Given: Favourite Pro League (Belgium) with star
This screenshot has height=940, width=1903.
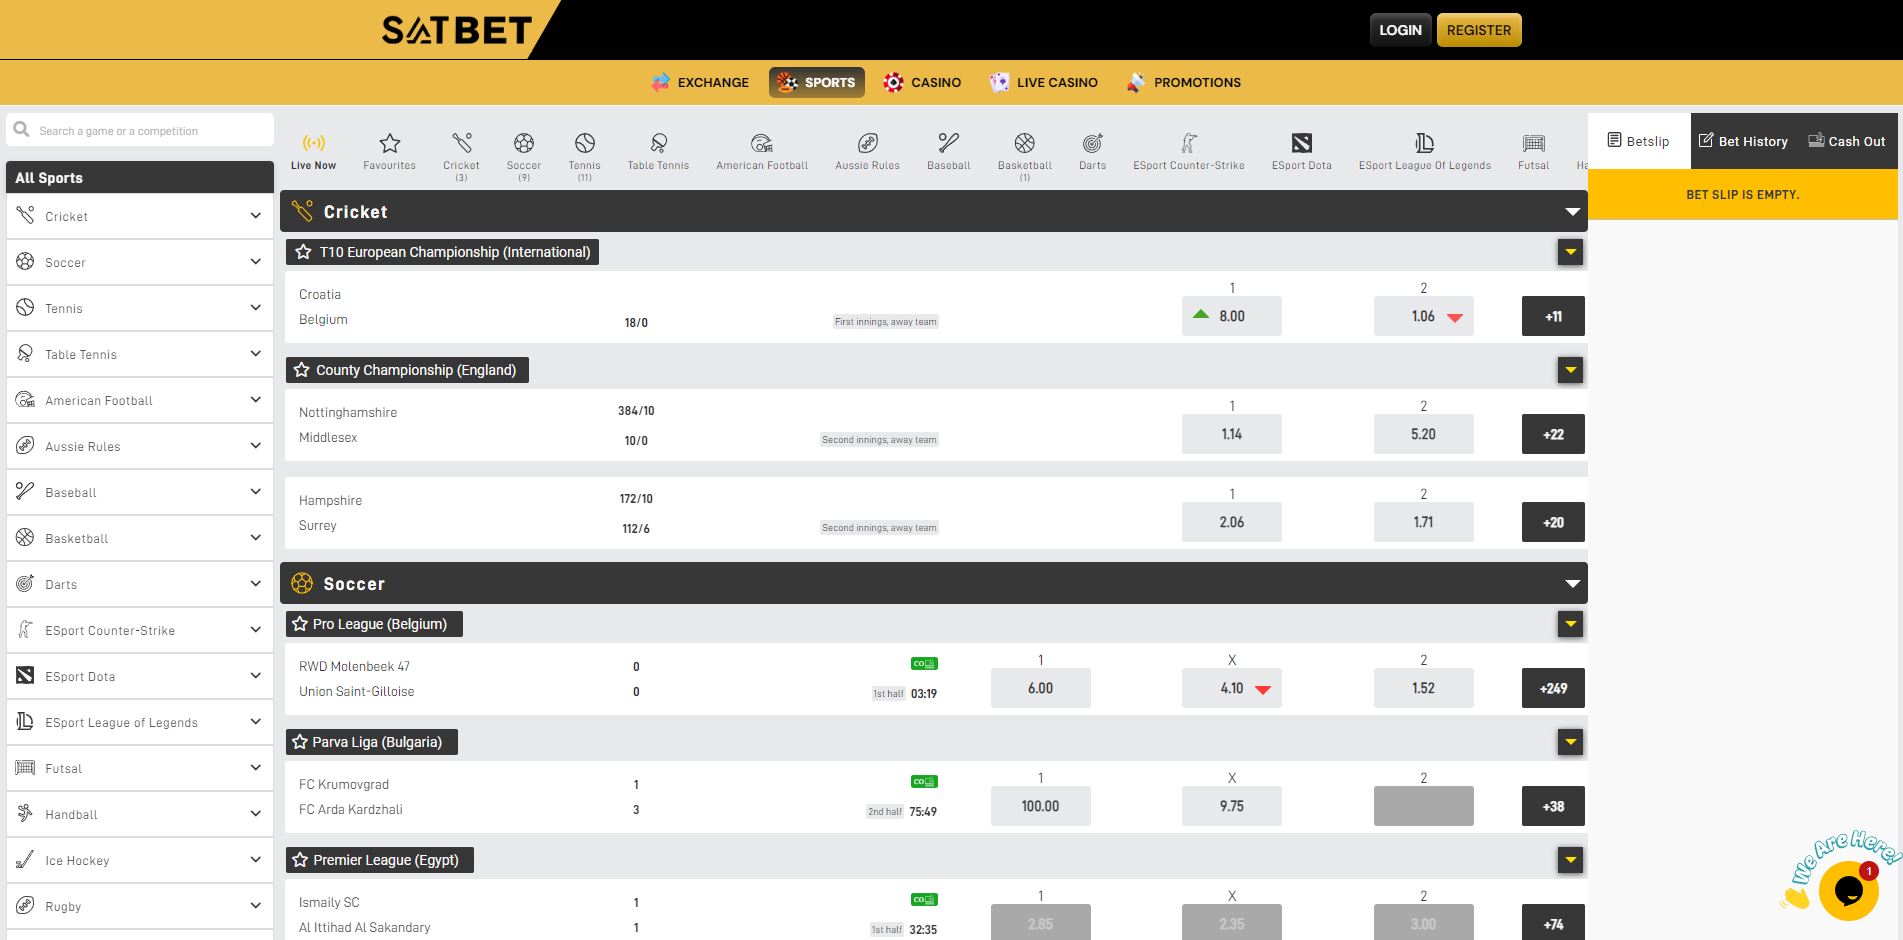Looking at the screenshot, I should pos(299,624).
